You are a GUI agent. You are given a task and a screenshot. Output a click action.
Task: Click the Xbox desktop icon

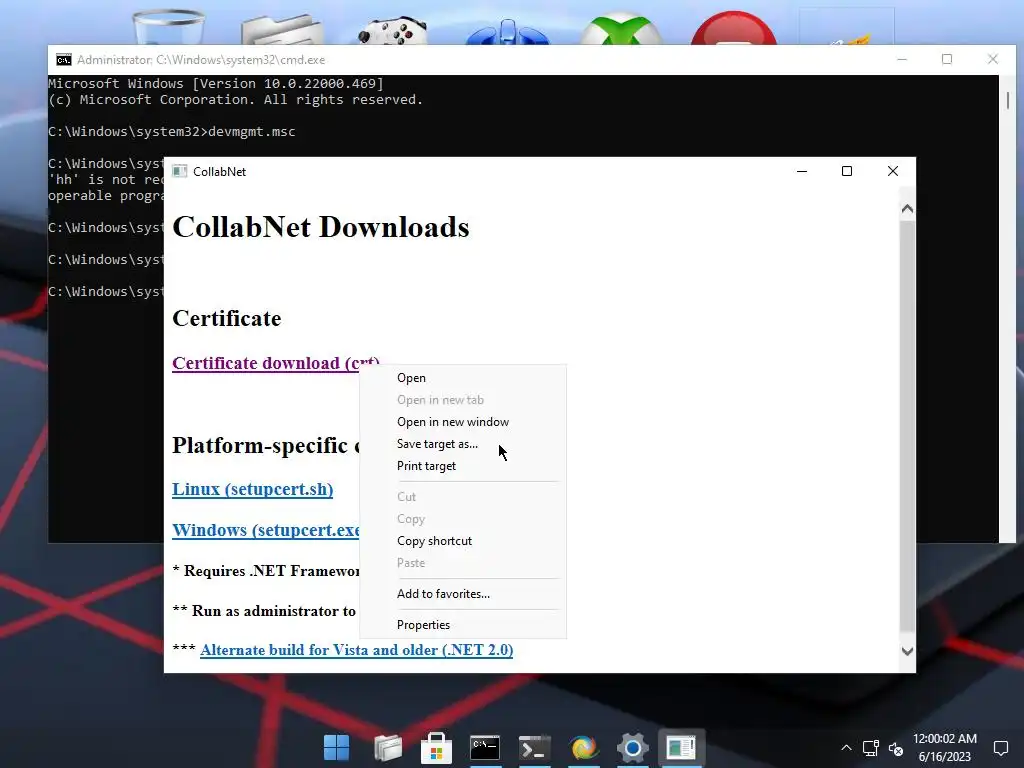[621, 29]
